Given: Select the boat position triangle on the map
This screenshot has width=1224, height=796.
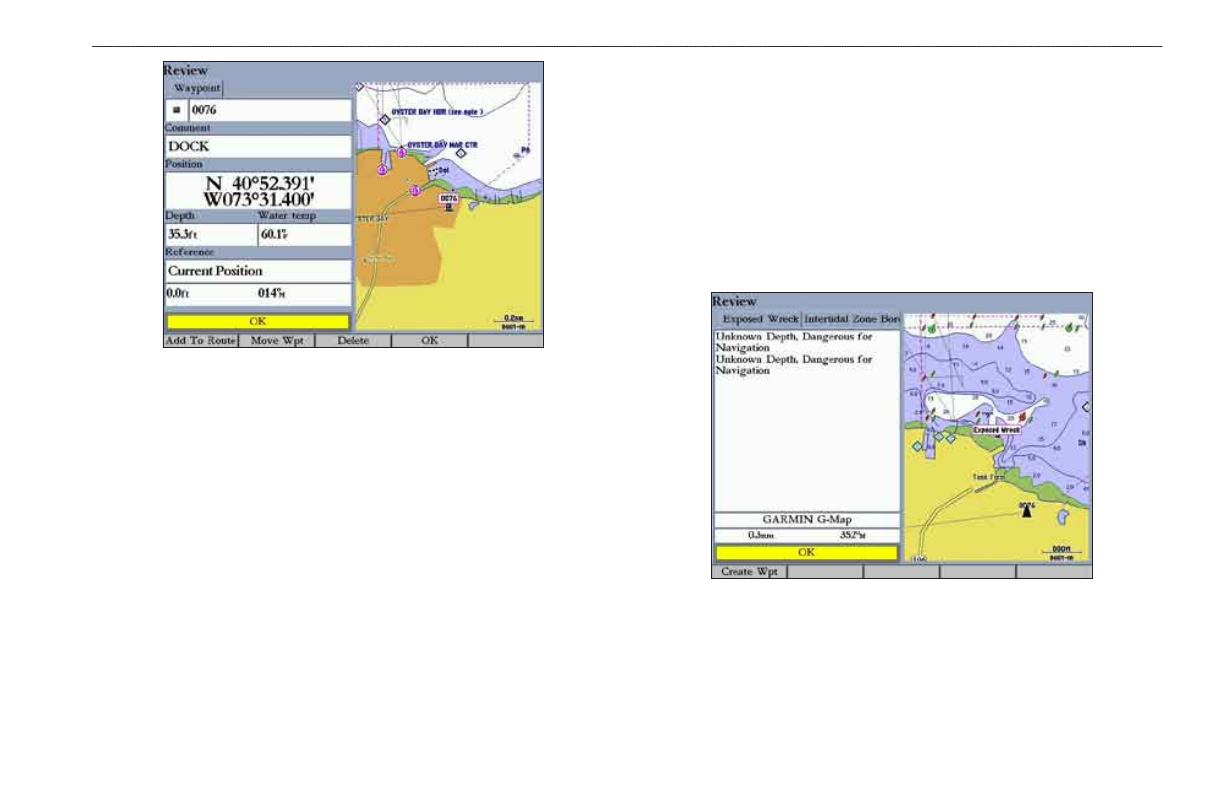Looking at the screenshot, I should (1026, 514).
